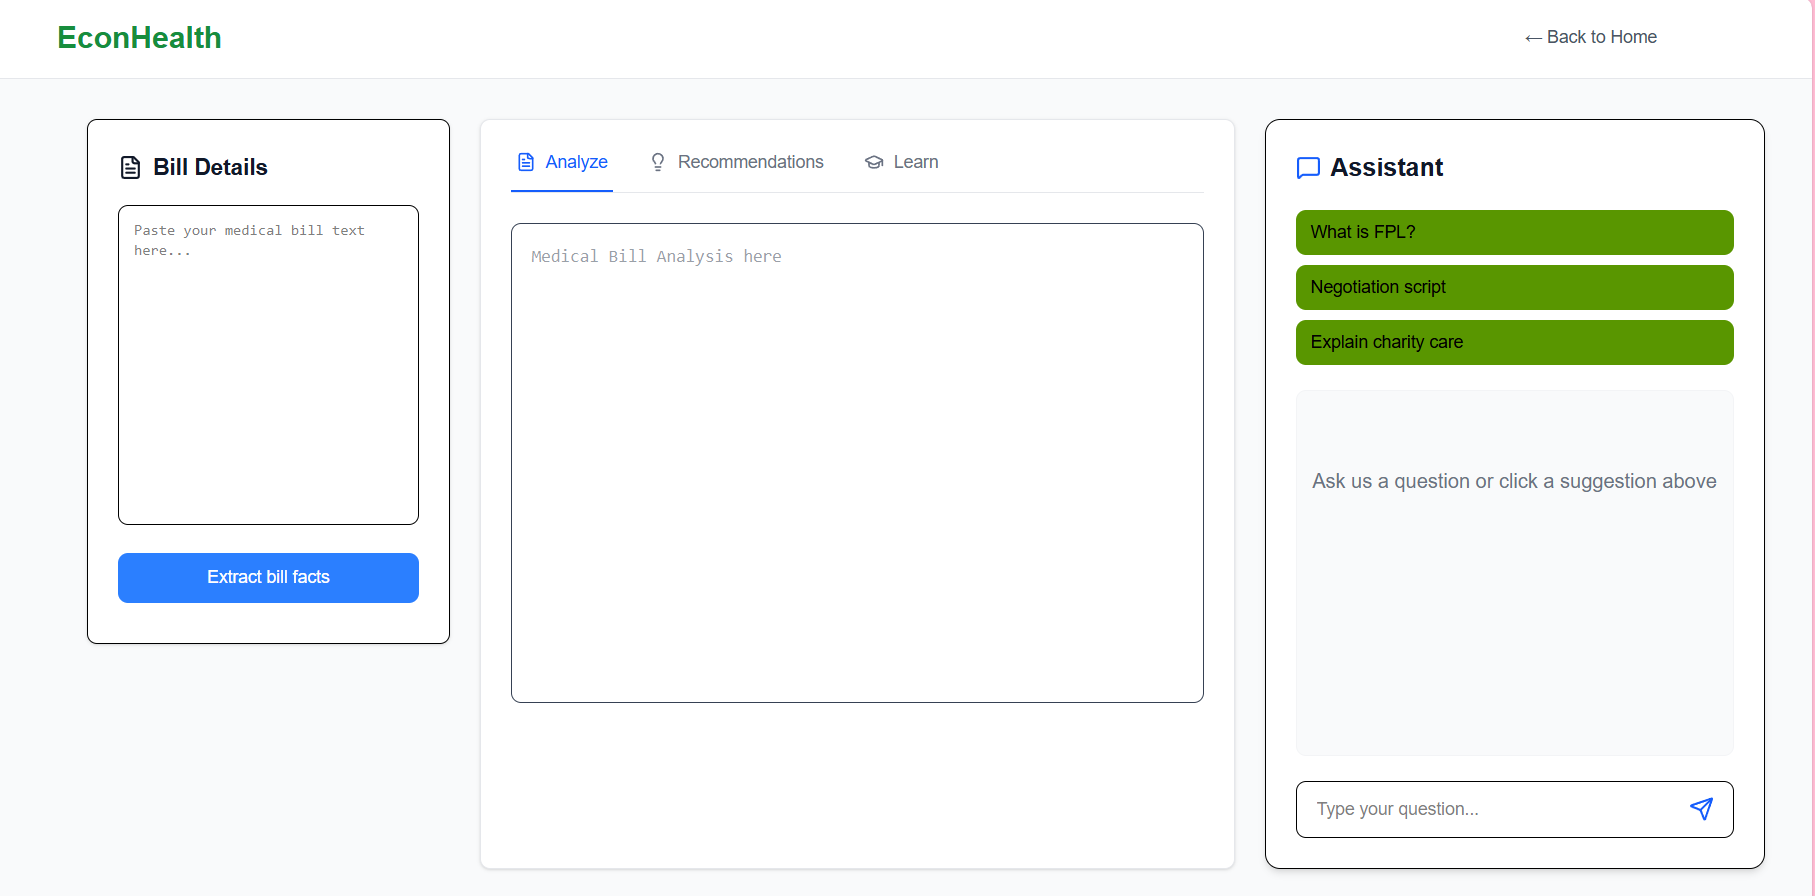Screen dimensions: 1815x896
Task: Click the Assistant chat bubble icon
Action: 1308,168
